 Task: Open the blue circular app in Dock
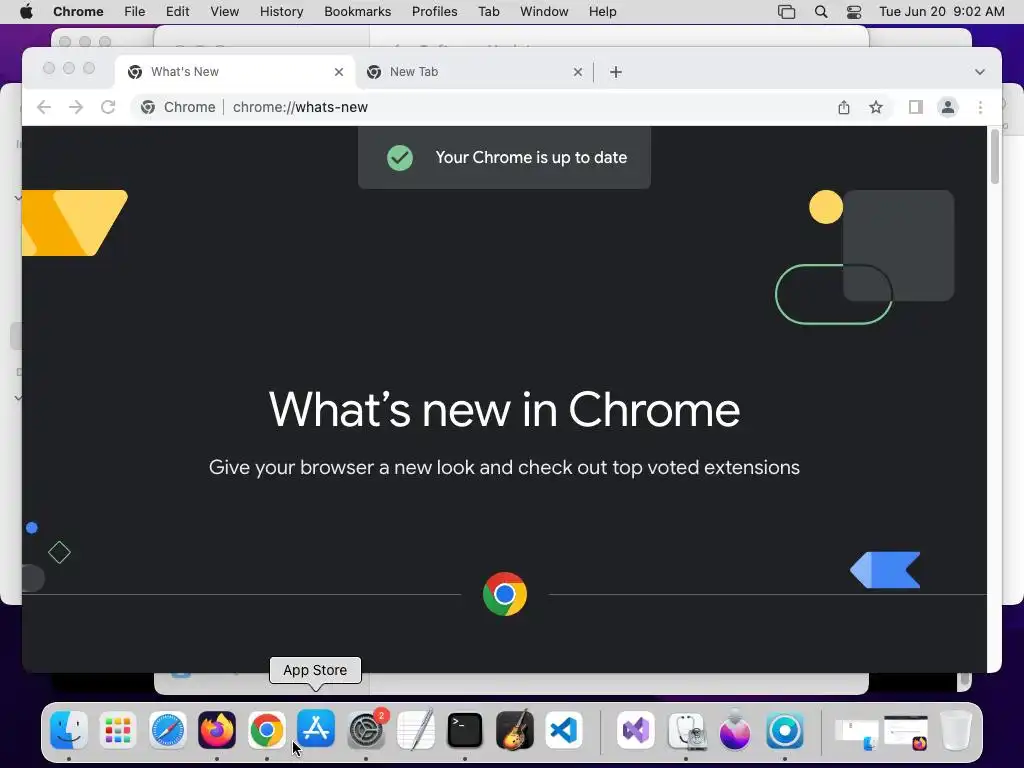(785, 729)
